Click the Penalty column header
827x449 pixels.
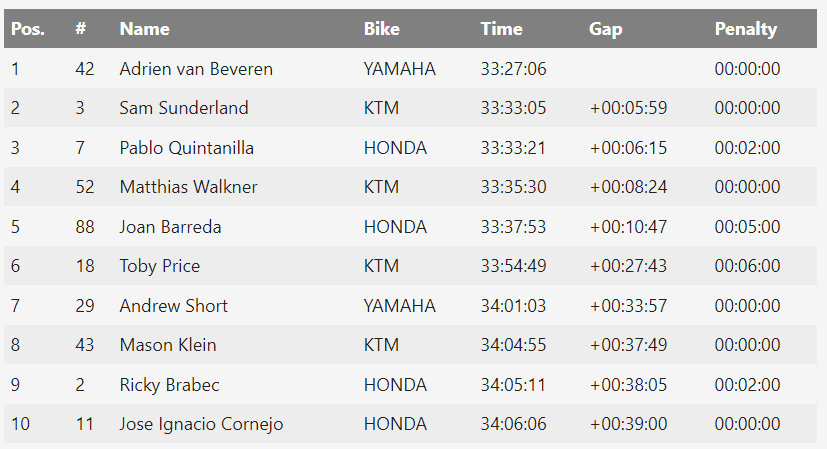(x=746, y=29)
